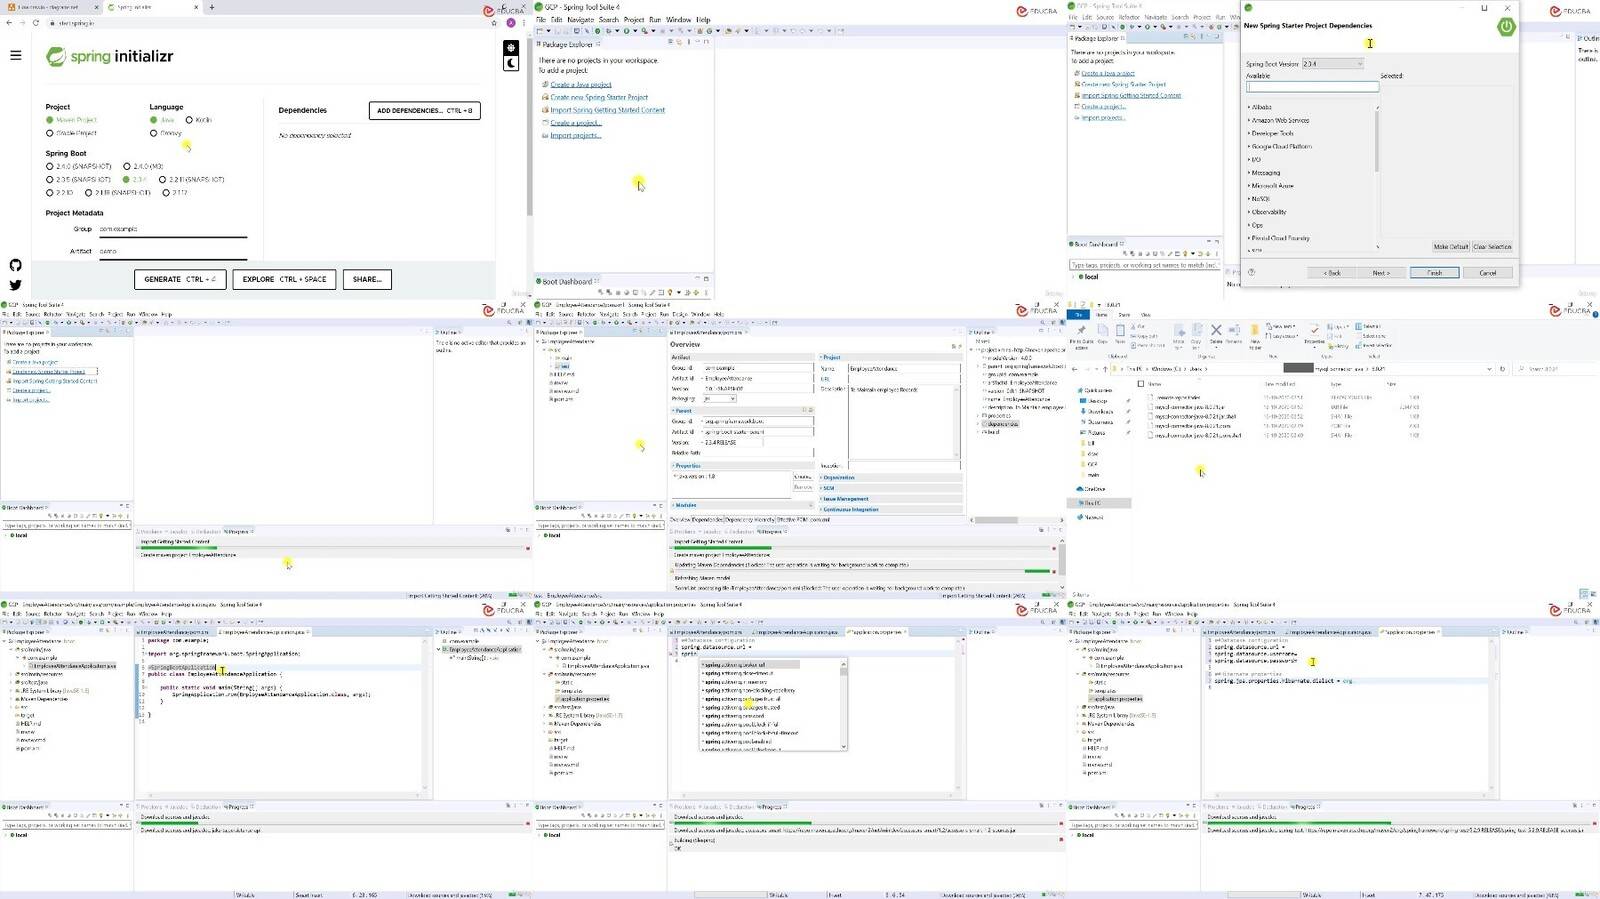Switch to the View tab in the File Explorer ribbon
This screenshot has height=899, width=1600.
[1145, 315]
